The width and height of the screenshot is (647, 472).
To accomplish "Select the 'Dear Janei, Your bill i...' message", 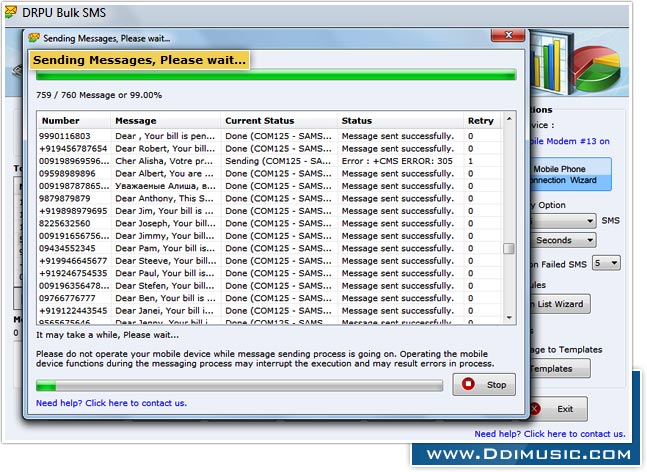I will point(165,311).
